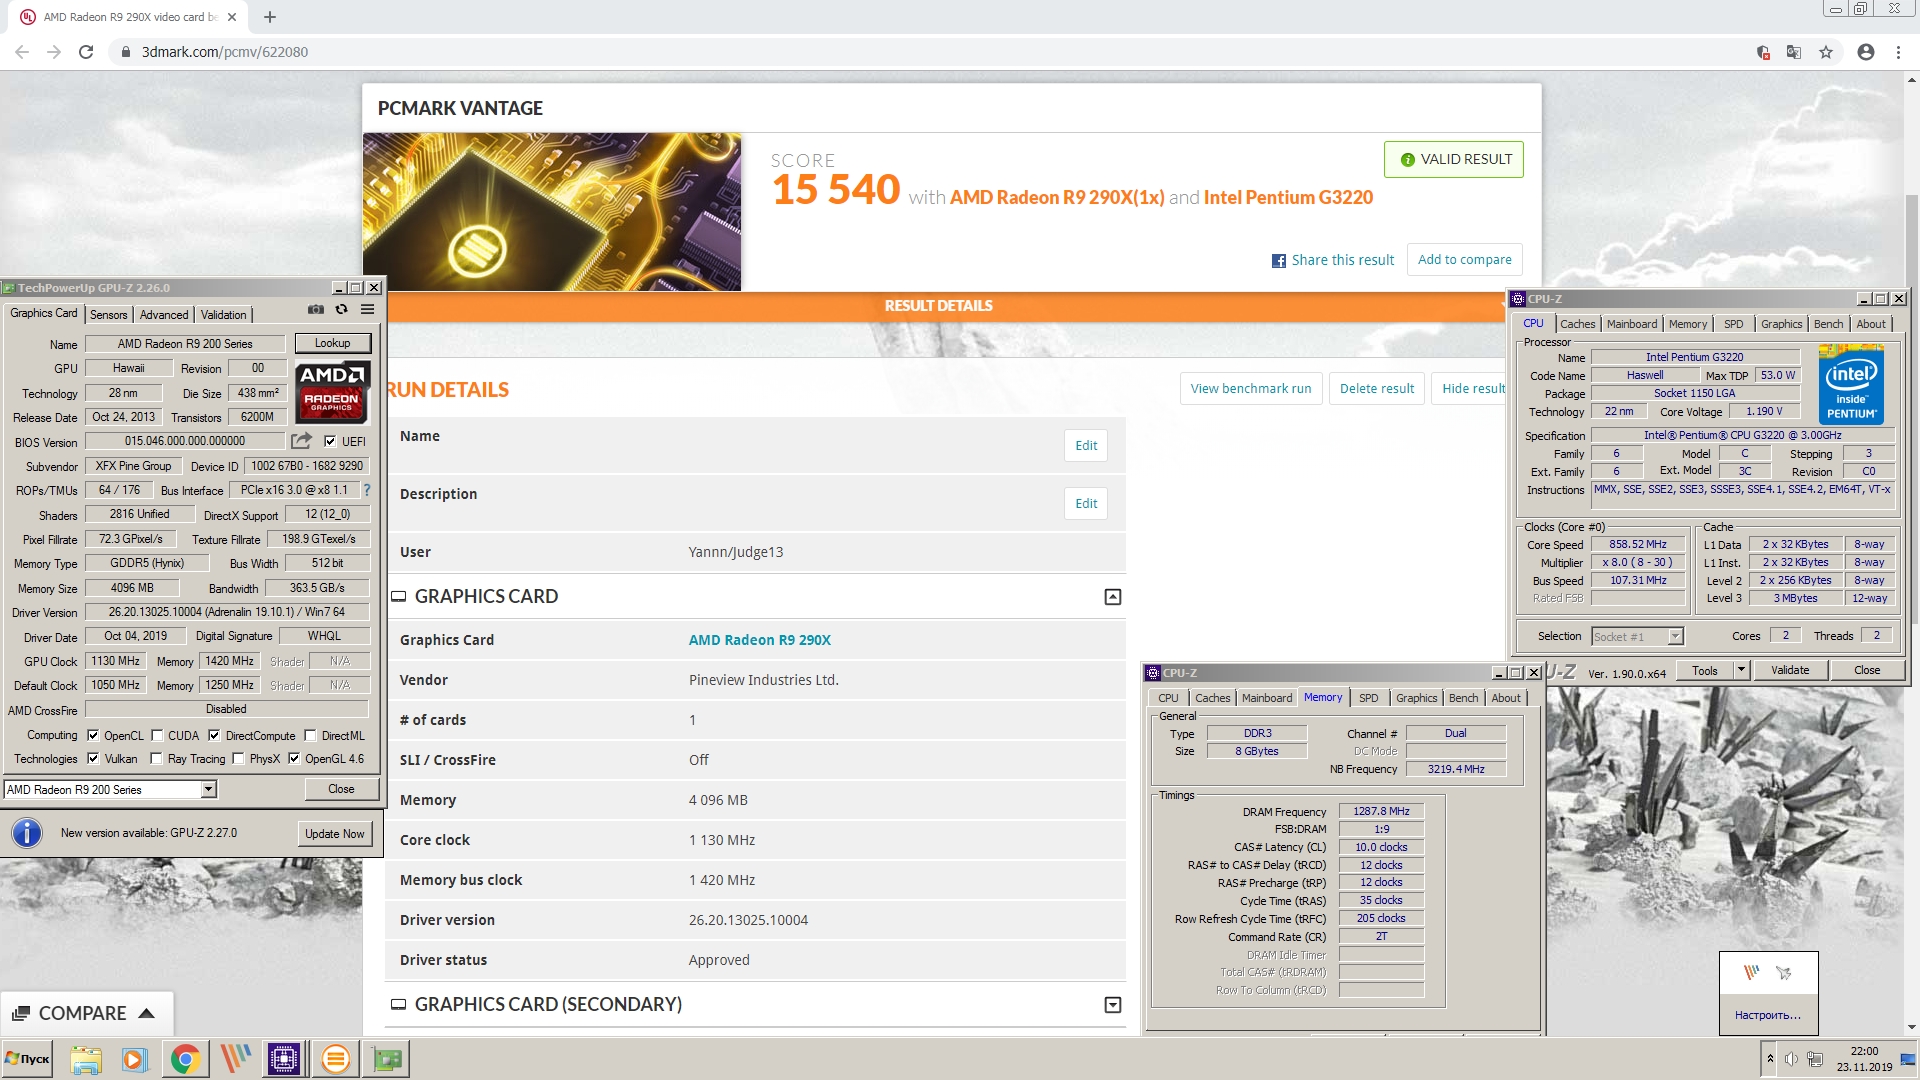Click the GPU-Z screenshot camera icon
This screenshot has height=1080, width=1920.
[315, 310]
